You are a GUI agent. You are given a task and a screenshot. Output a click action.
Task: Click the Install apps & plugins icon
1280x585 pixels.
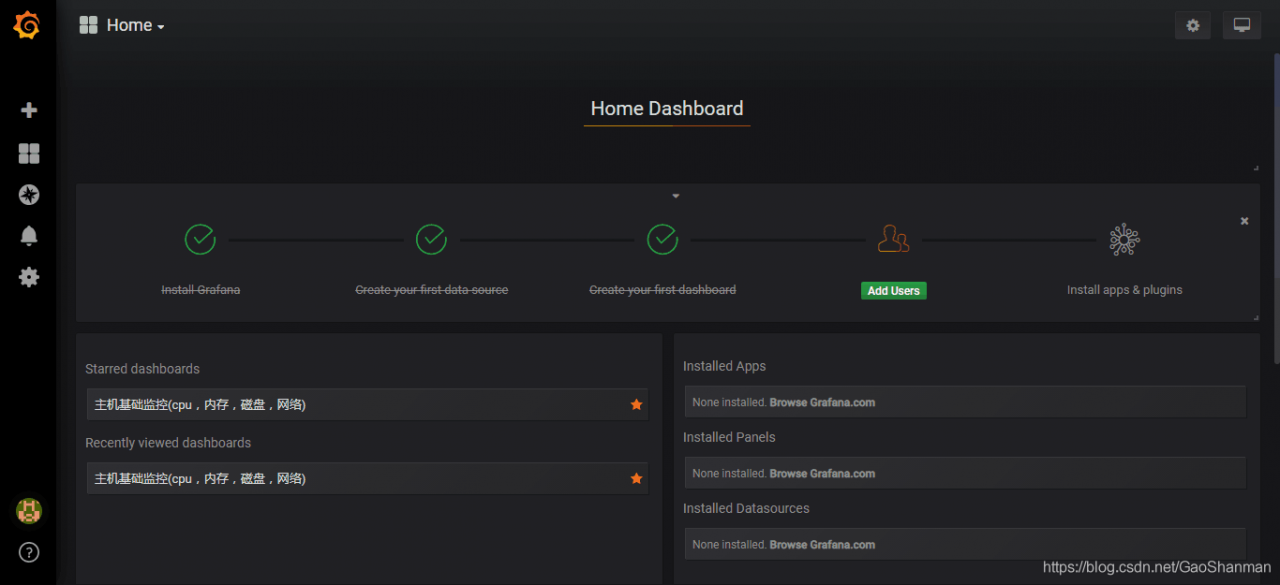point(1124,240)
